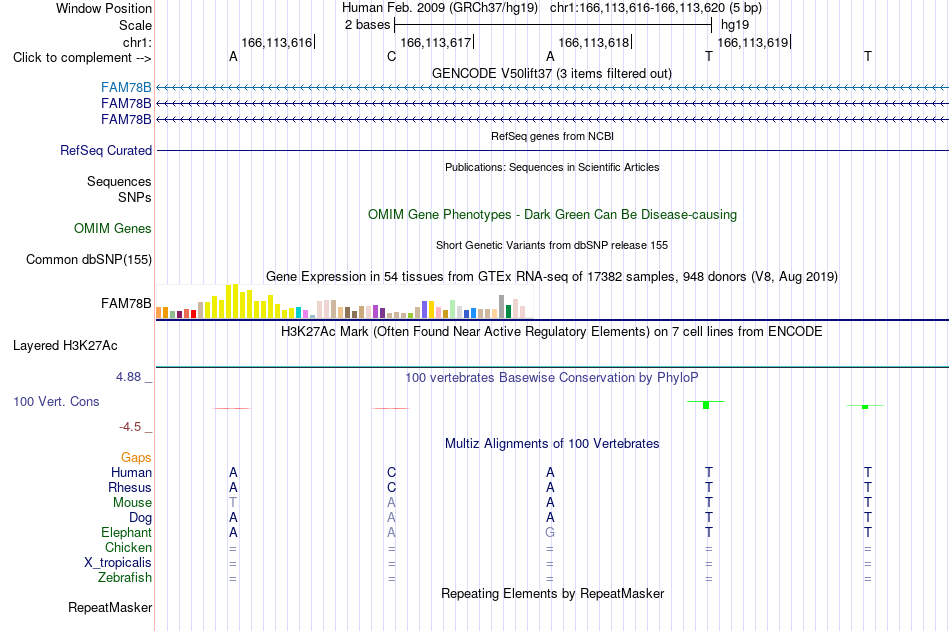Viewport: 950px width, 631px height.
Task: Click the gray T base in the Mouse row
Action: point(233,502)
